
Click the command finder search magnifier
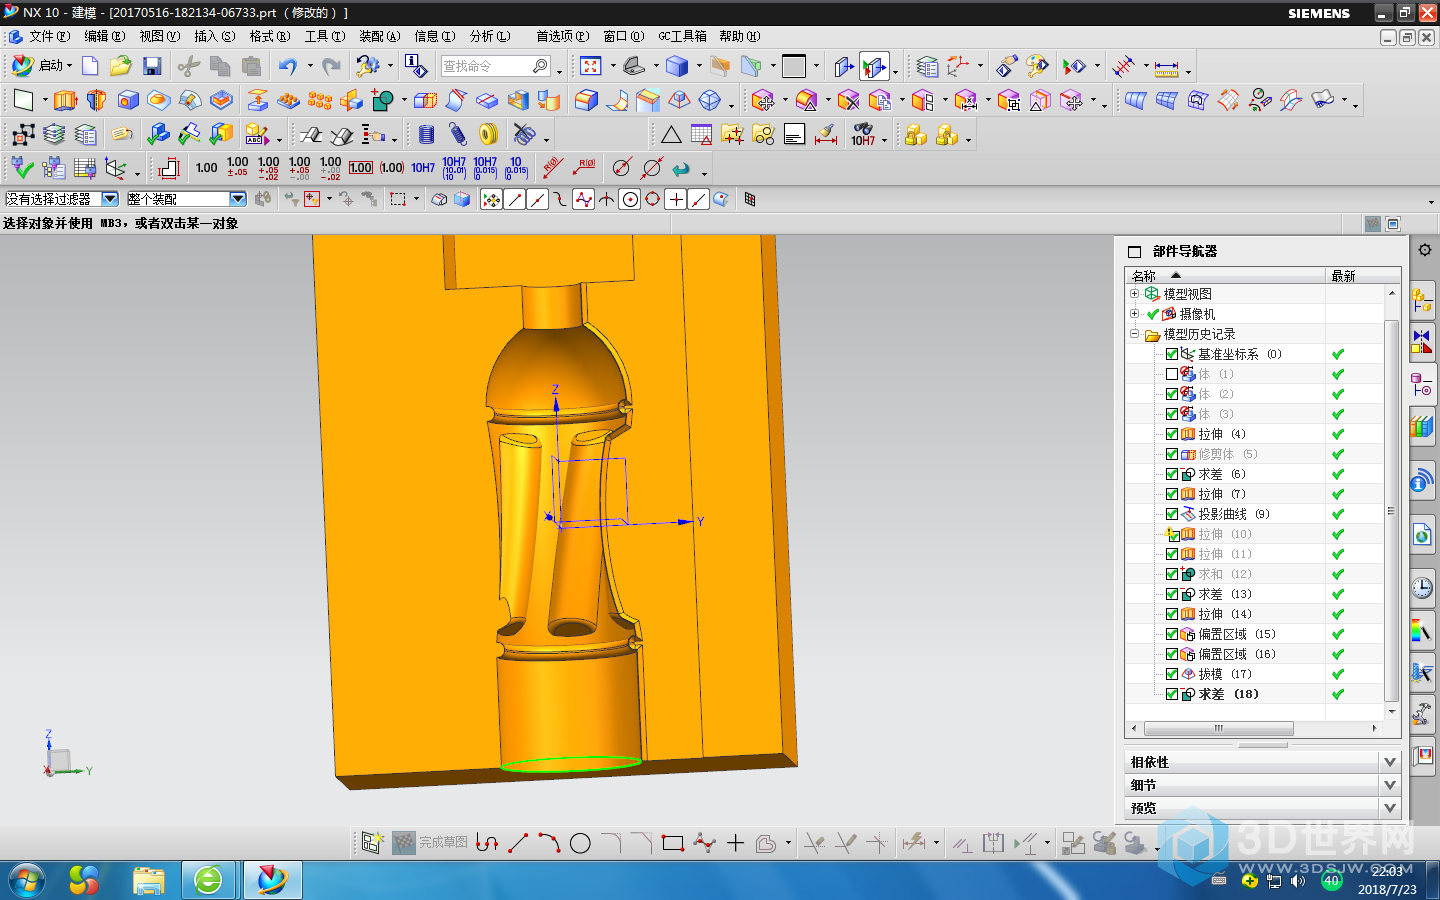tap(540, 66)
